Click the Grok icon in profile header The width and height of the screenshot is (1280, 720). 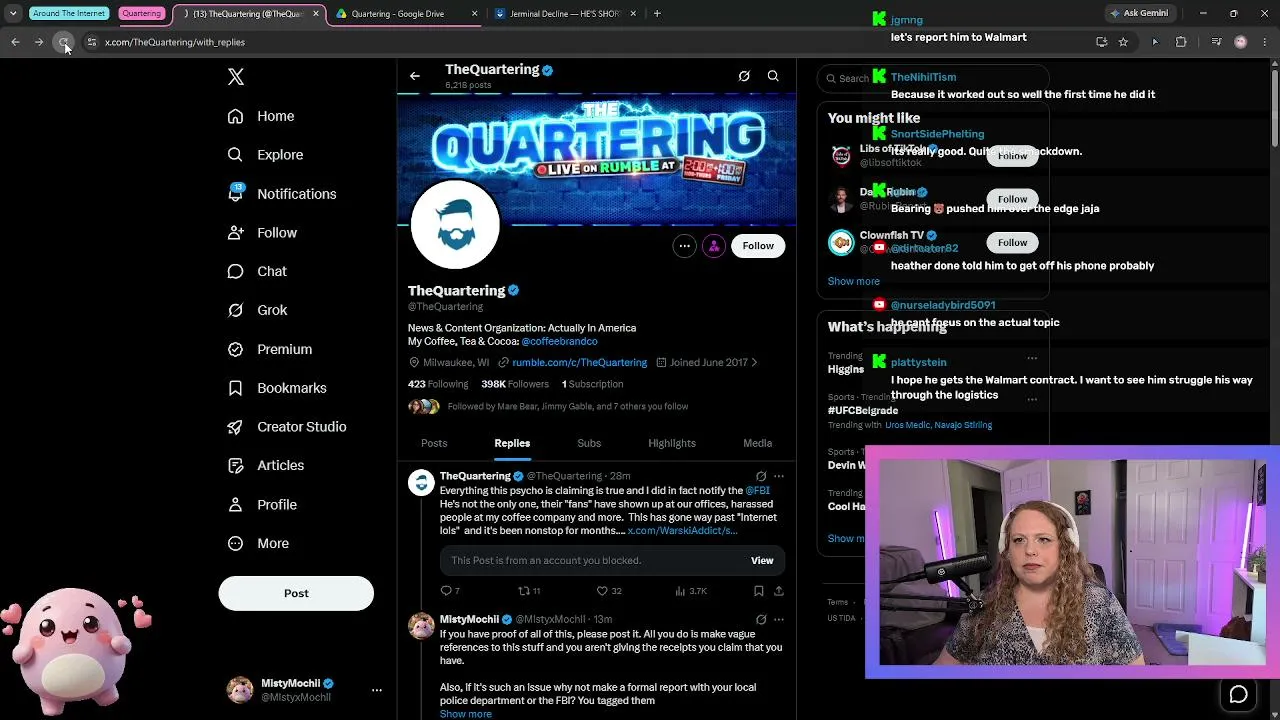(744, 76)
